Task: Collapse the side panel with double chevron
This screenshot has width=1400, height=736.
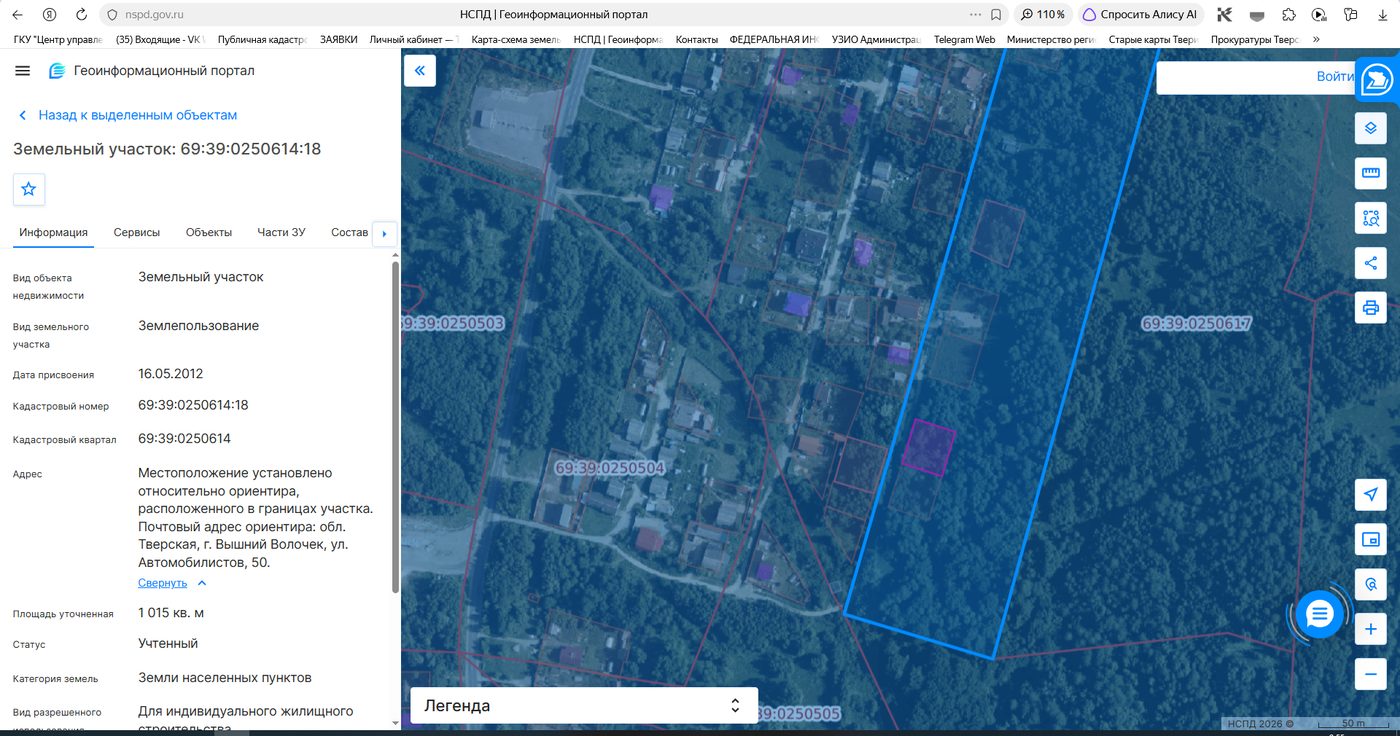Action: (x=420, y=71)
